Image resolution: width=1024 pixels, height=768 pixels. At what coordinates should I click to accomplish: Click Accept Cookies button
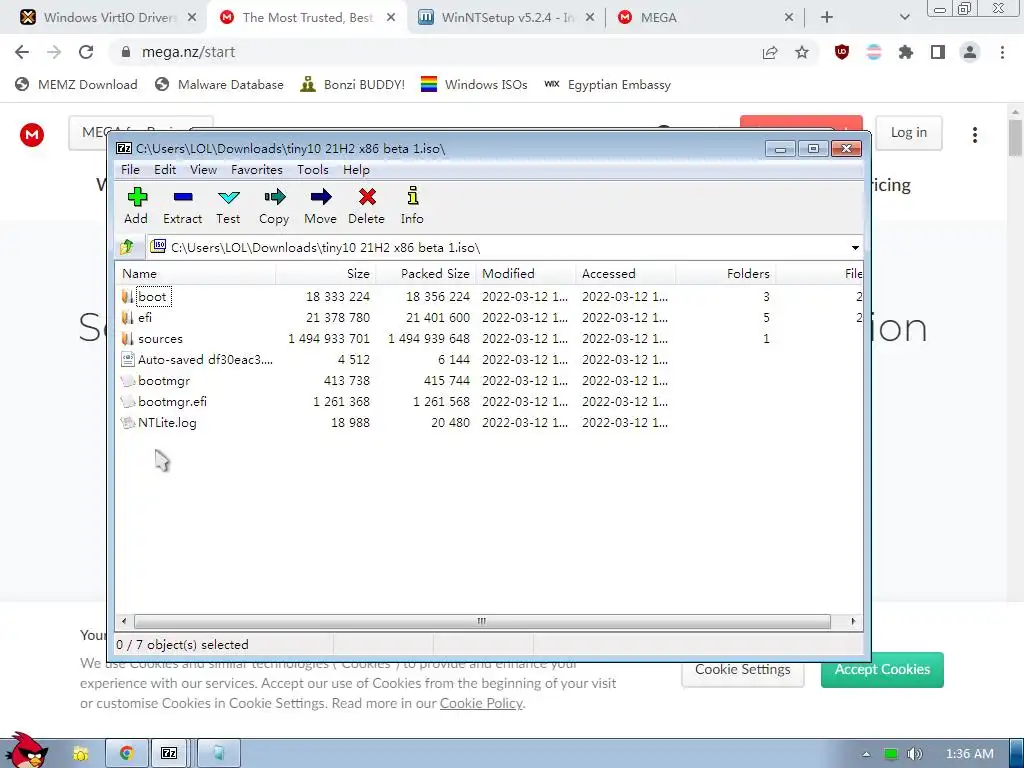pos(882,669)
